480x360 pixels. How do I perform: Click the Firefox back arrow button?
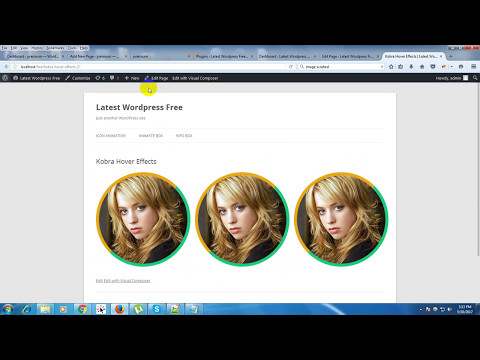[7, 67]
